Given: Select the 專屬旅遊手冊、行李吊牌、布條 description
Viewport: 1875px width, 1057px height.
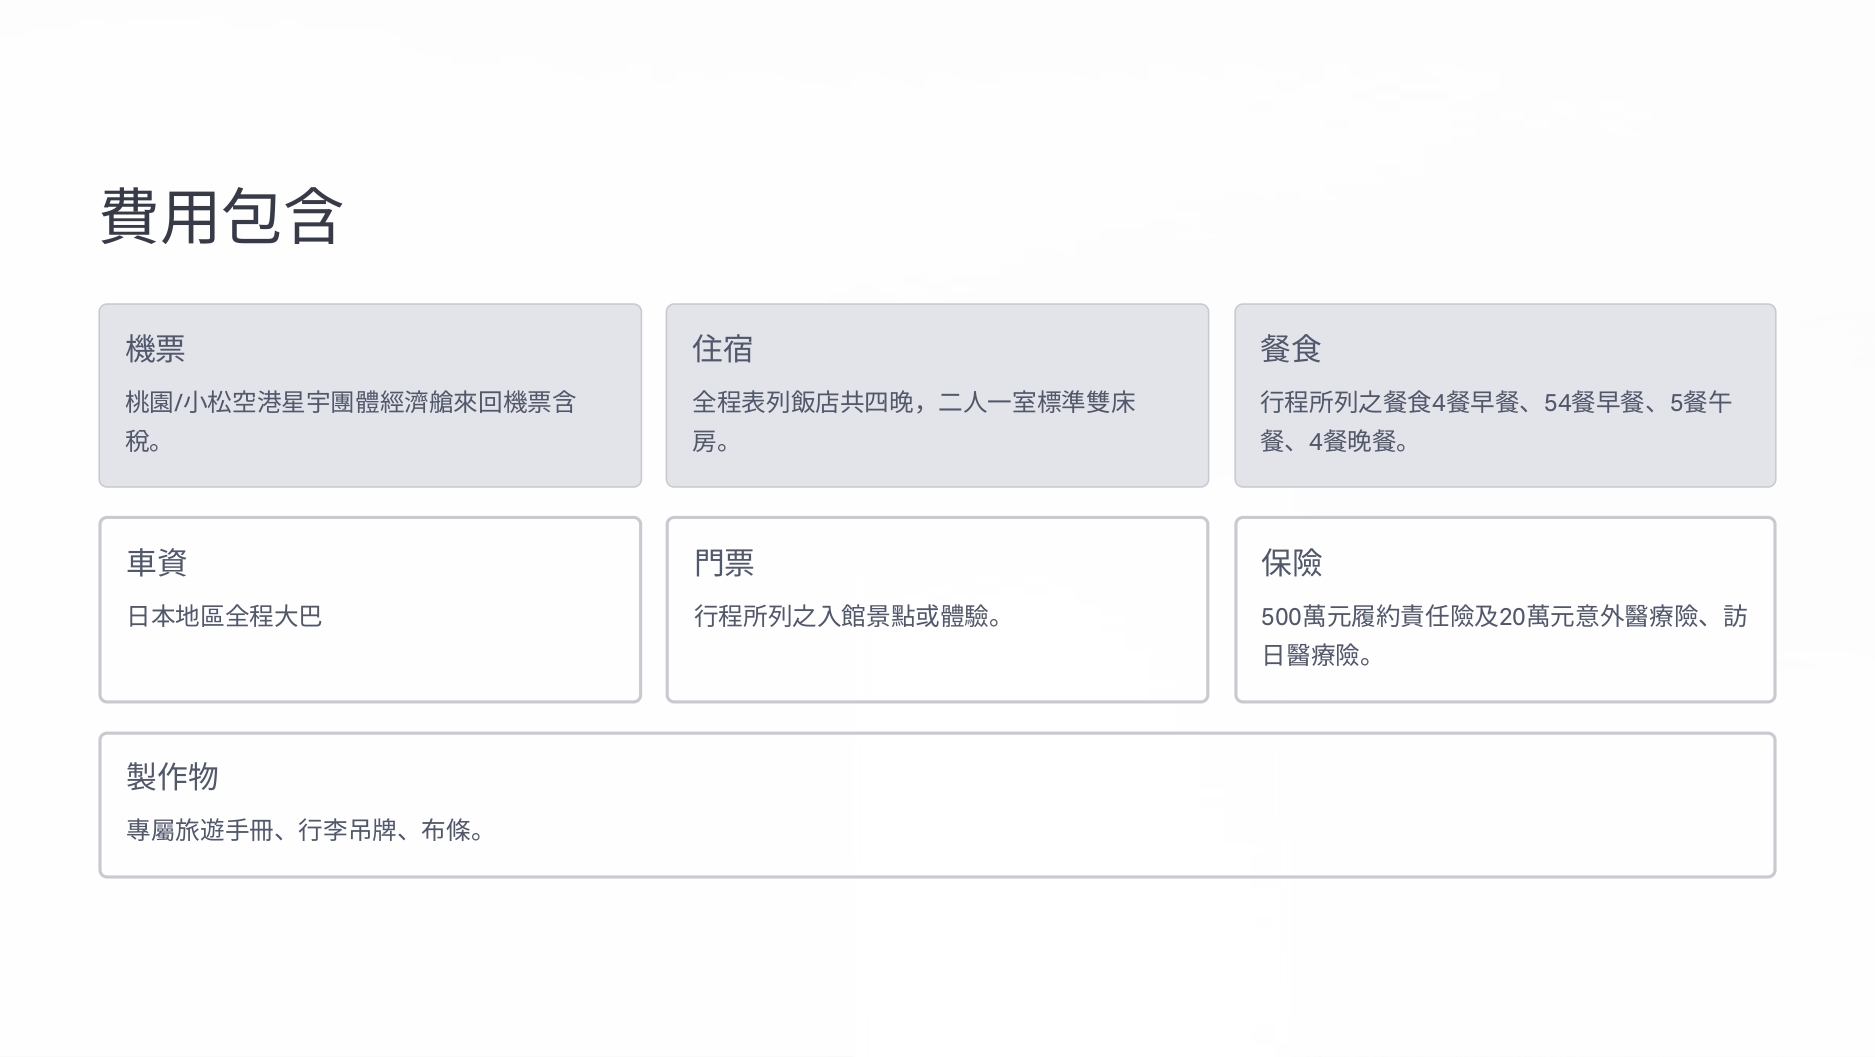Looking at the screenshot, I should point(305,830).
